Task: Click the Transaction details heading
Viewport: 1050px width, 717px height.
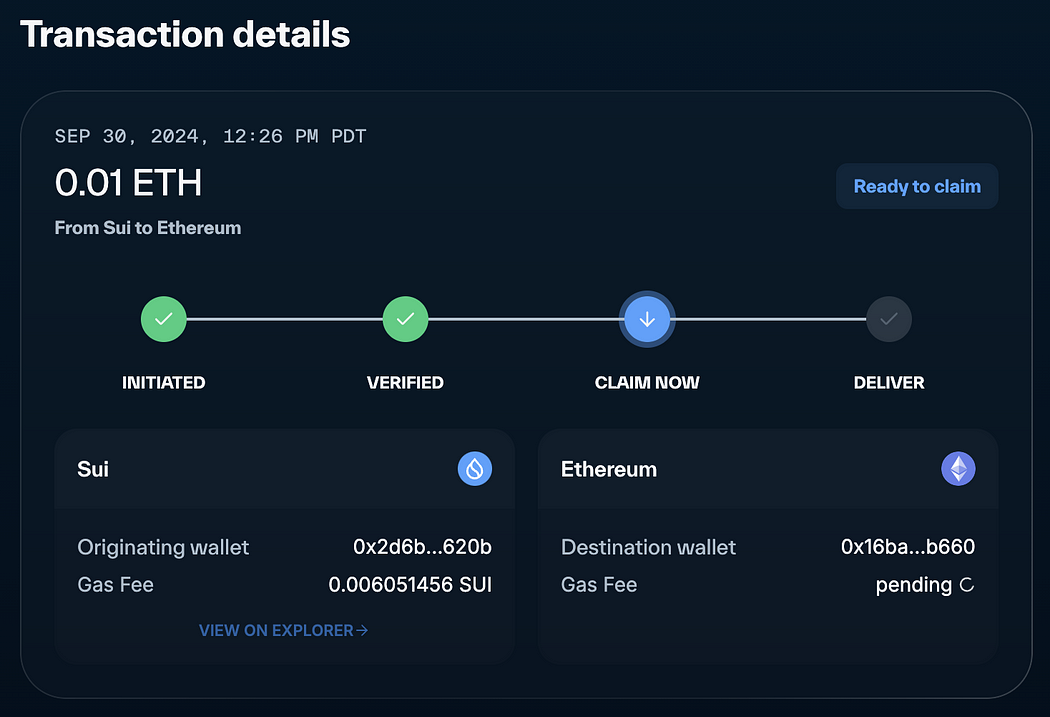Action: pos(185,35)
